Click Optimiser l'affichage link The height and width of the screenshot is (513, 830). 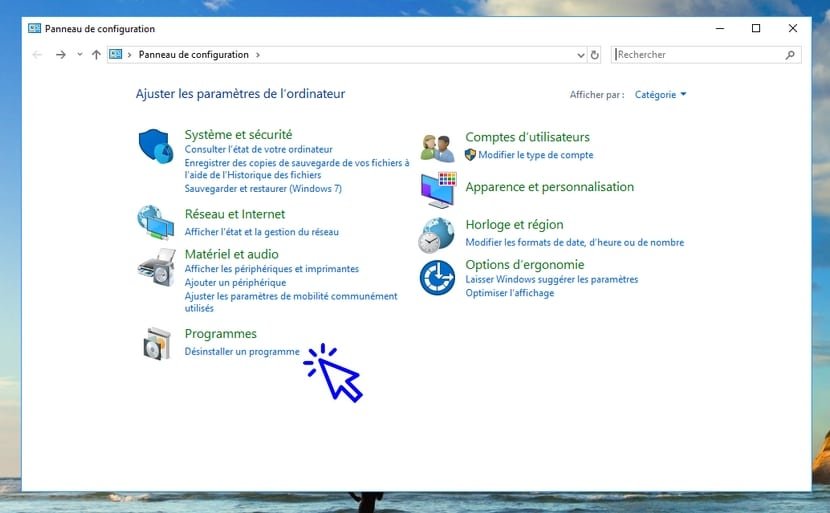(510, 293)
